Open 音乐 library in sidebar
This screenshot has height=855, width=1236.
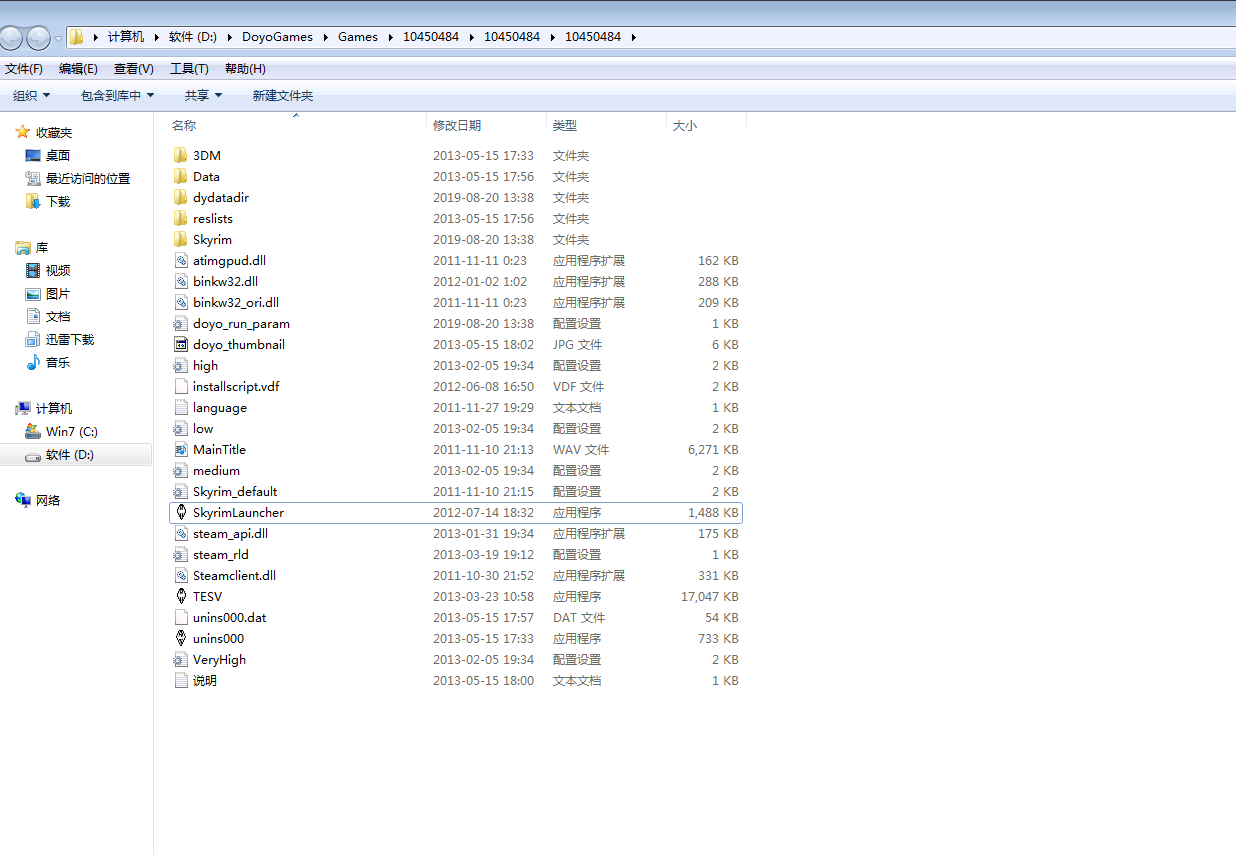[x=57, y=362]
